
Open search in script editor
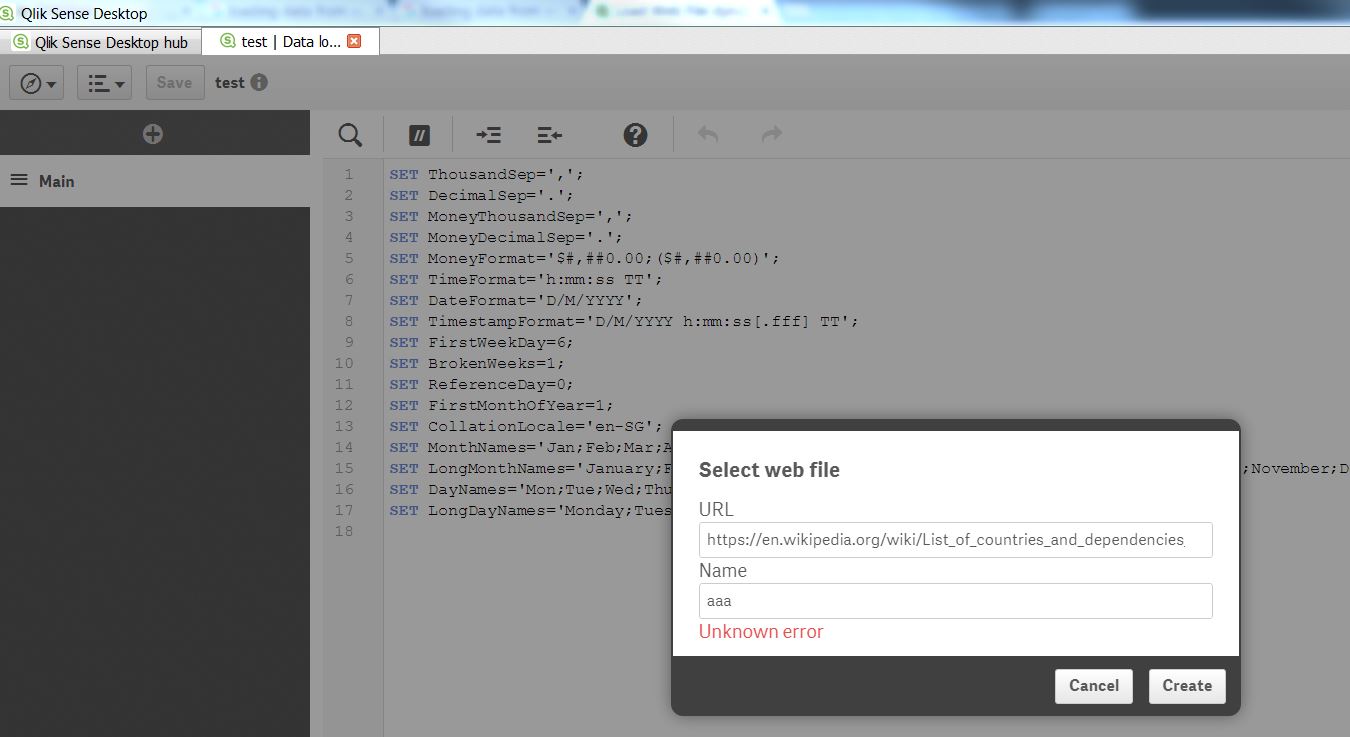[x=350, y=135]
